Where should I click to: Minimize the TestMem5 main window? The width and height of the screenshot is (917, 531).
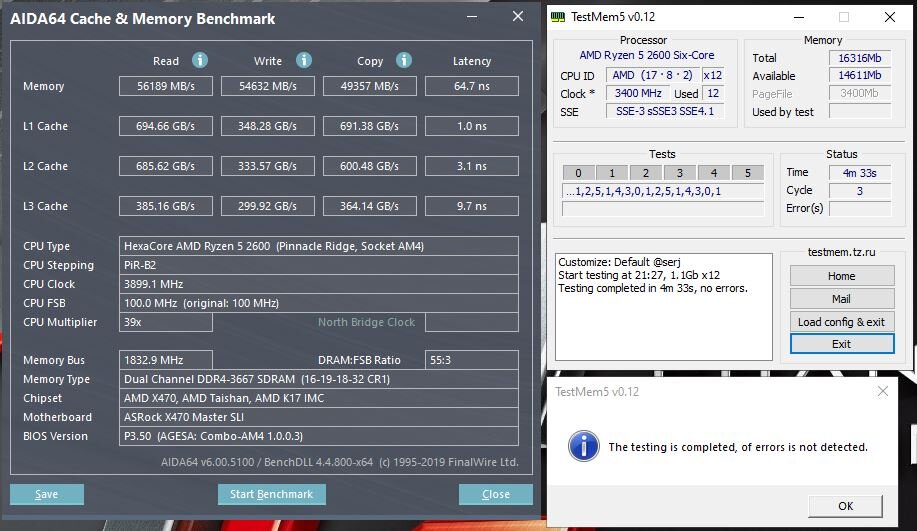pos(798,17)
